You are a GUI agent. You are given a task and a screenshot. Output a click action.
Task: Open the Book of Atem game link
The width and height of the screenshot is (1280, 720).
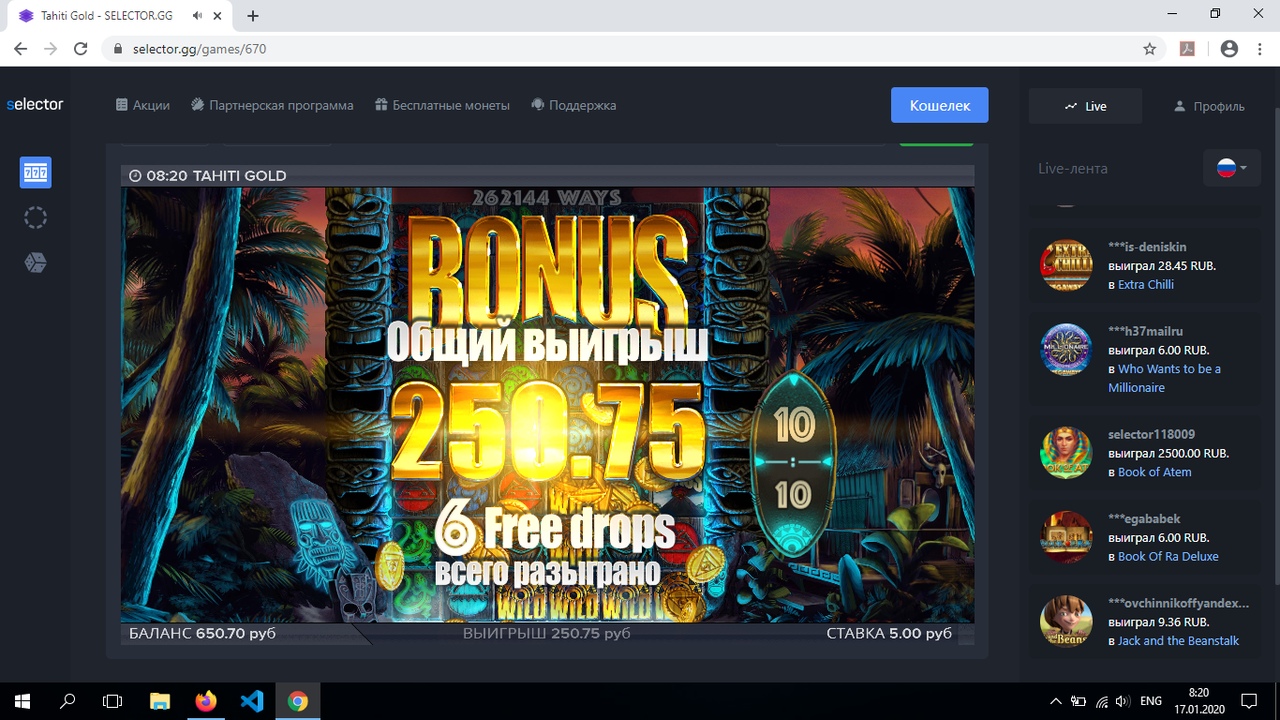point(1154,472)
